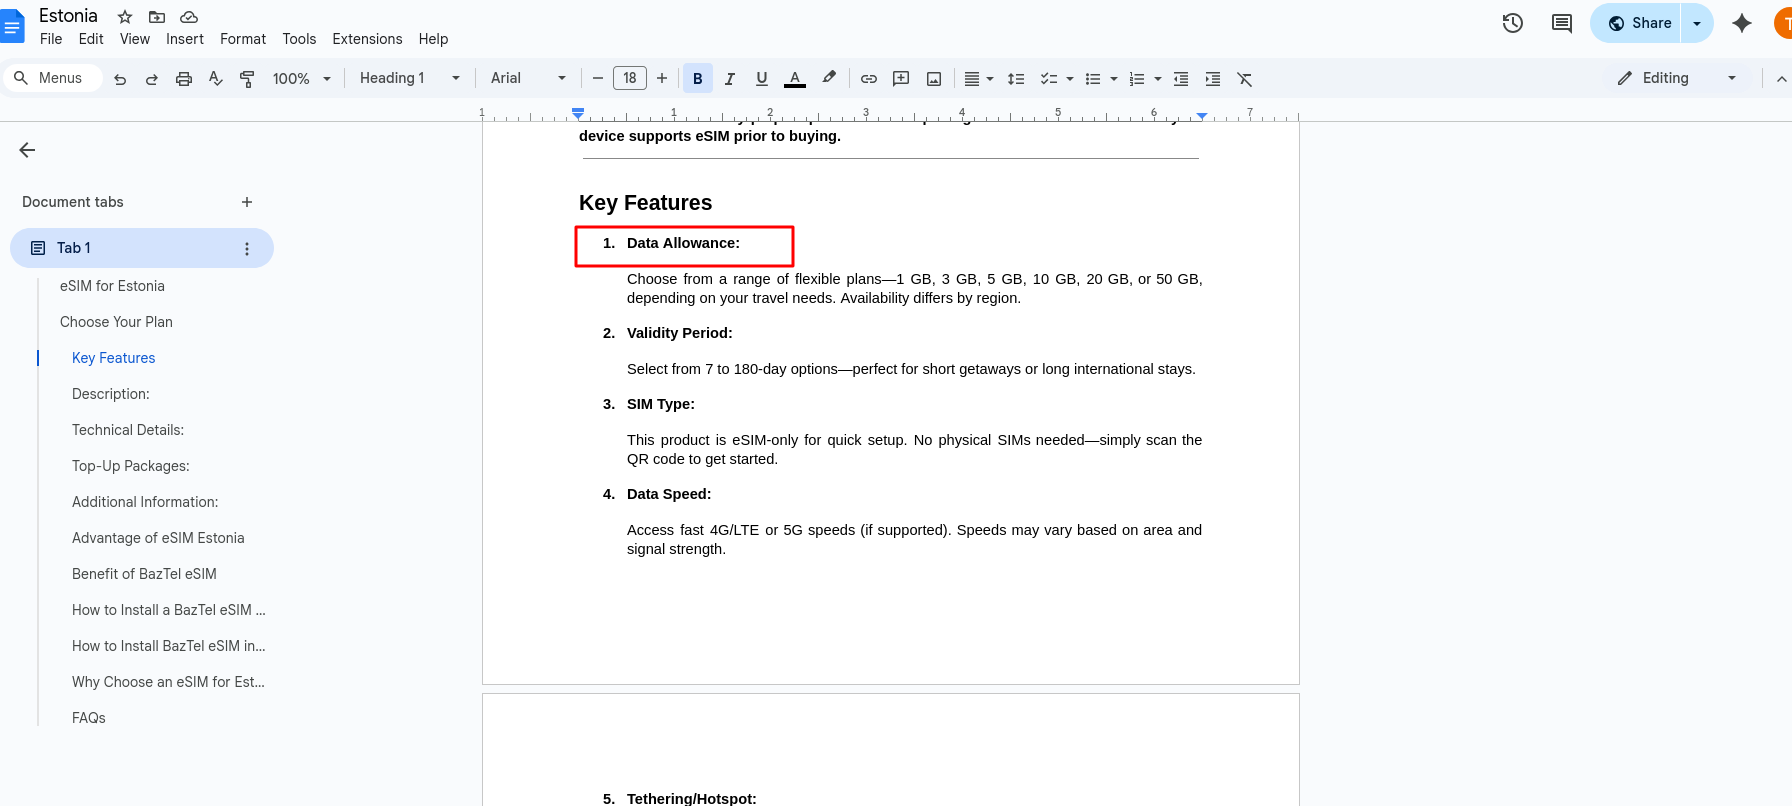Open the Gemini sparkle icon

coord(1742,23)
